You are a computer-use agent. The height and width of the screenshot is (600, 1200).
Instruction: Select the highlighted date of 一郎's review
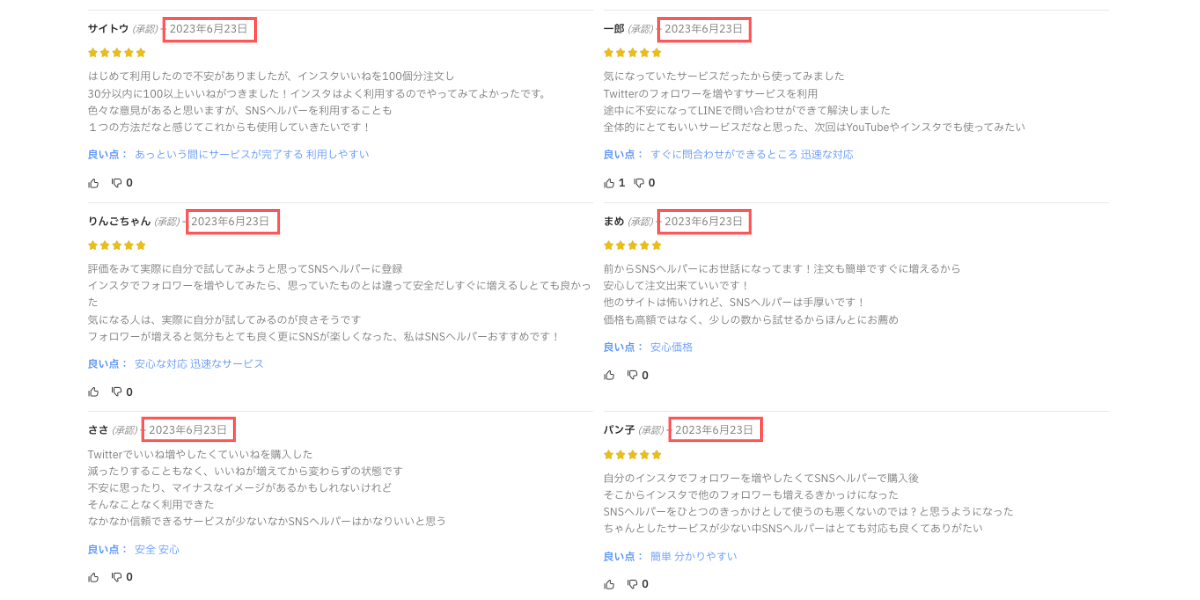[x=704, y=29]
